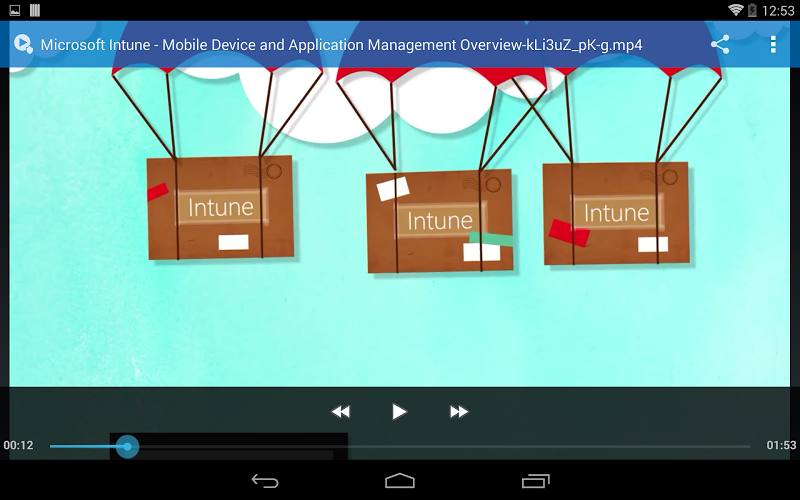The height and width of the screenshot is (500, 800).
Task: Click the total duration 01:53
Action: coord(781,445)
